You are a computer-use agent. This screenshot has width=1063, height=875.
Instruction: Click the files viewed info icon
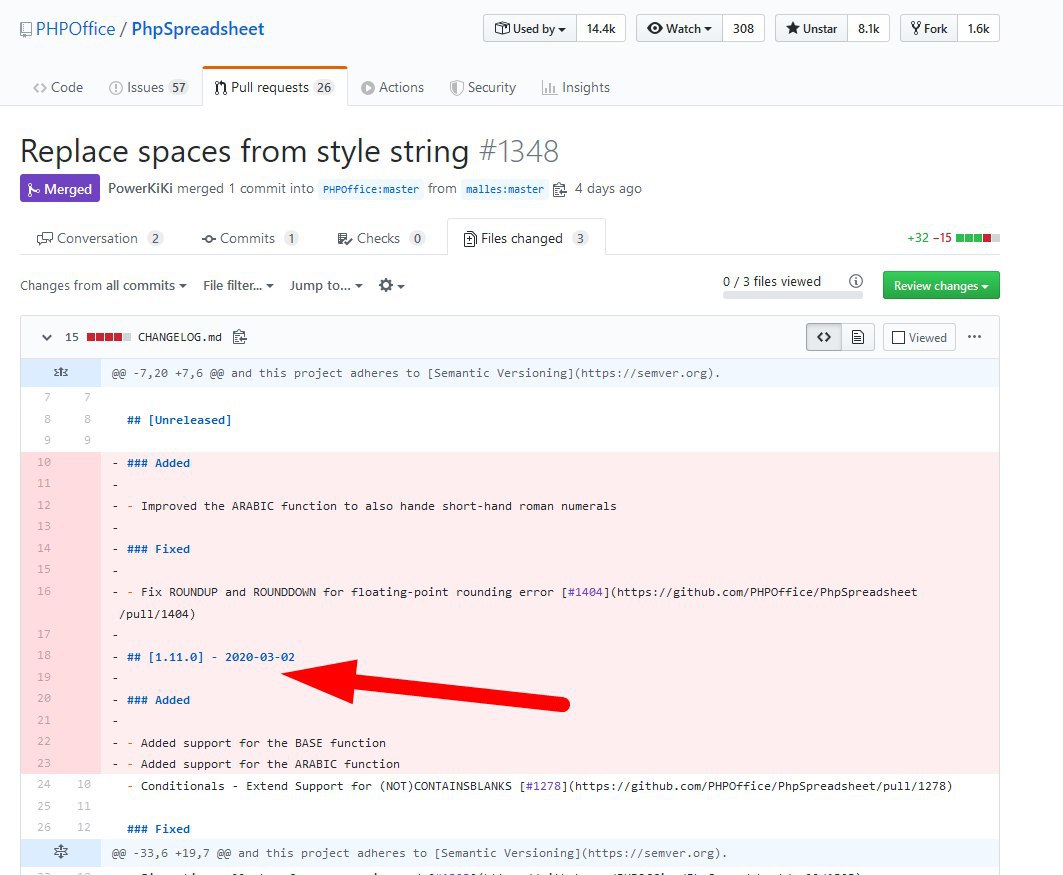tap(856, 281)
